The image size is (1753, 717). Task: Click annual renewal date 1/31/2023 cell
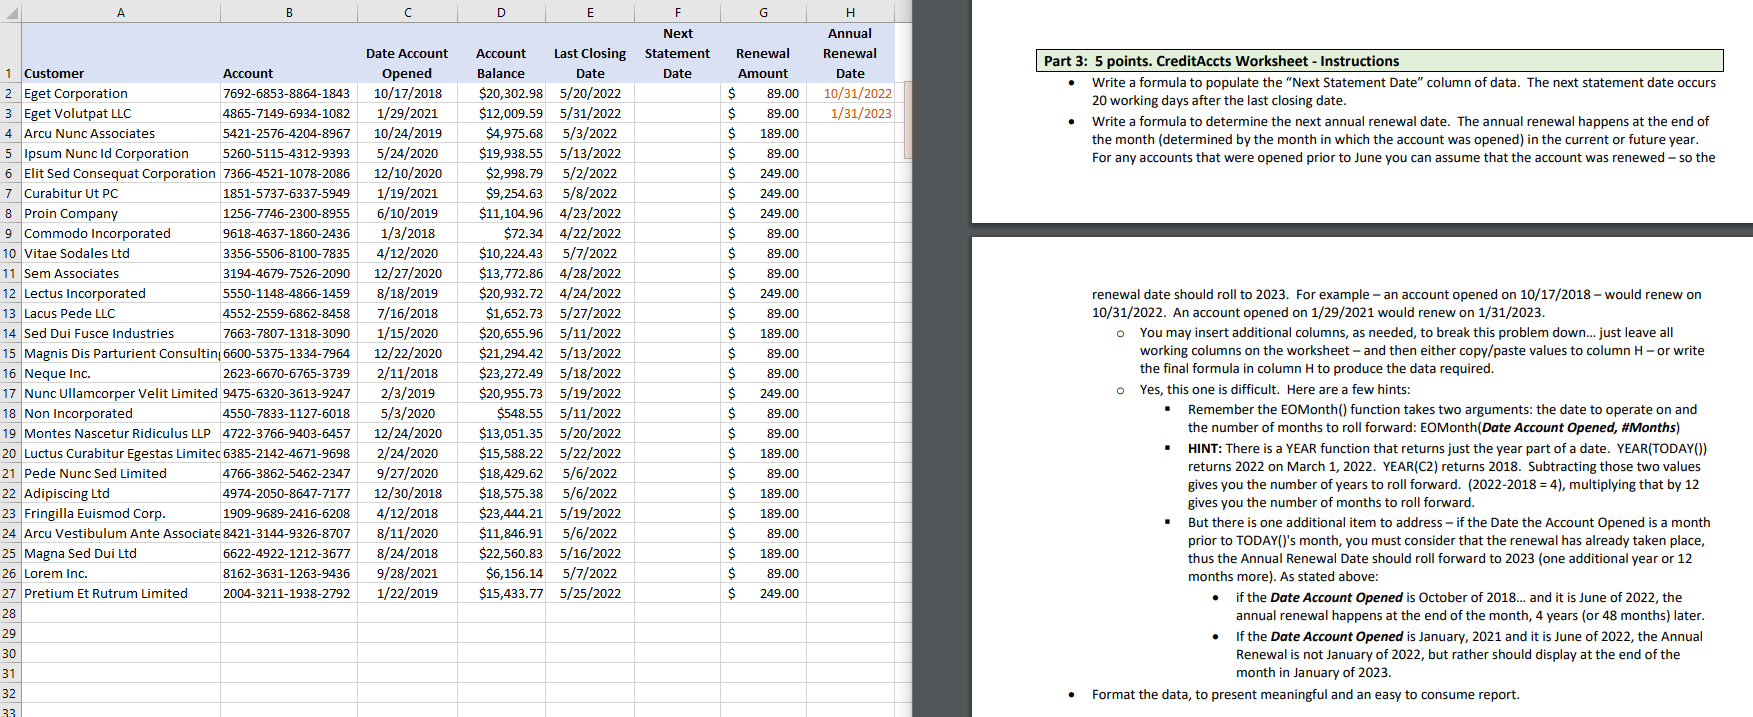[850, 113]
